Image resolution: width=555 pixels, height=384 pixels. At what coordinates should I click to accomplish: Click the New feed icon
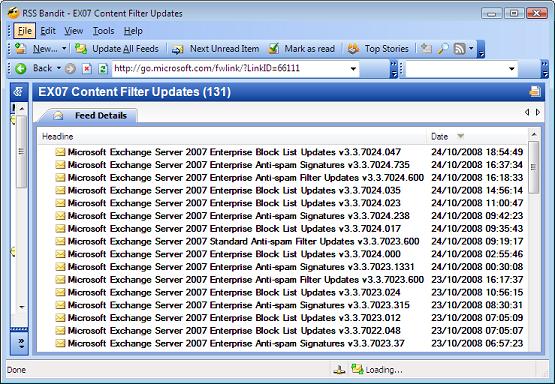point(21,48)
